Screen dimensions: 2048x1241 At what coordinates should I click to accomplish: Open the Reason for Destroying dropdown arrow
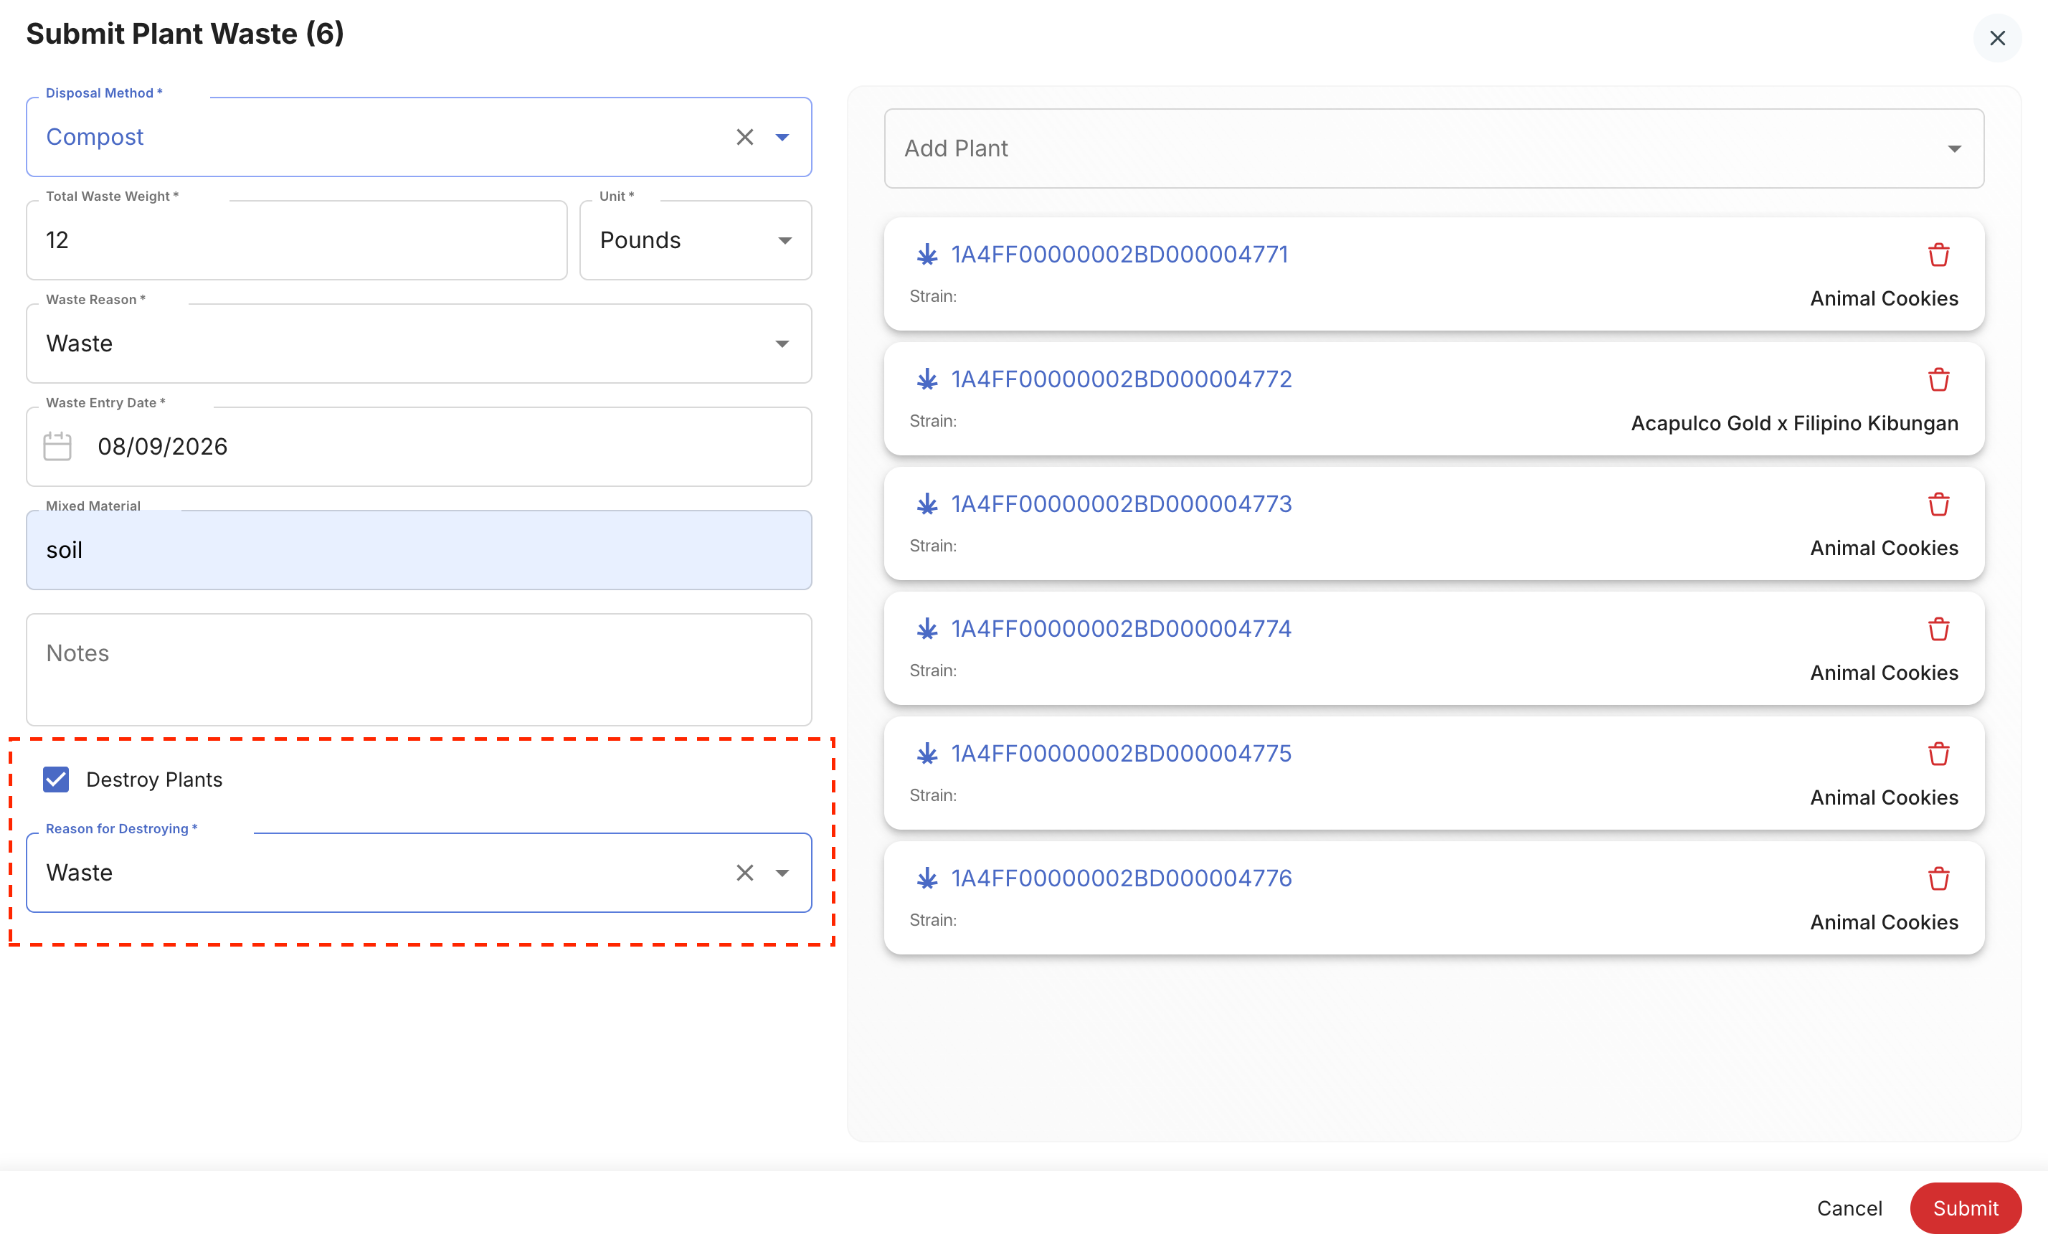(x=783, y=873)
